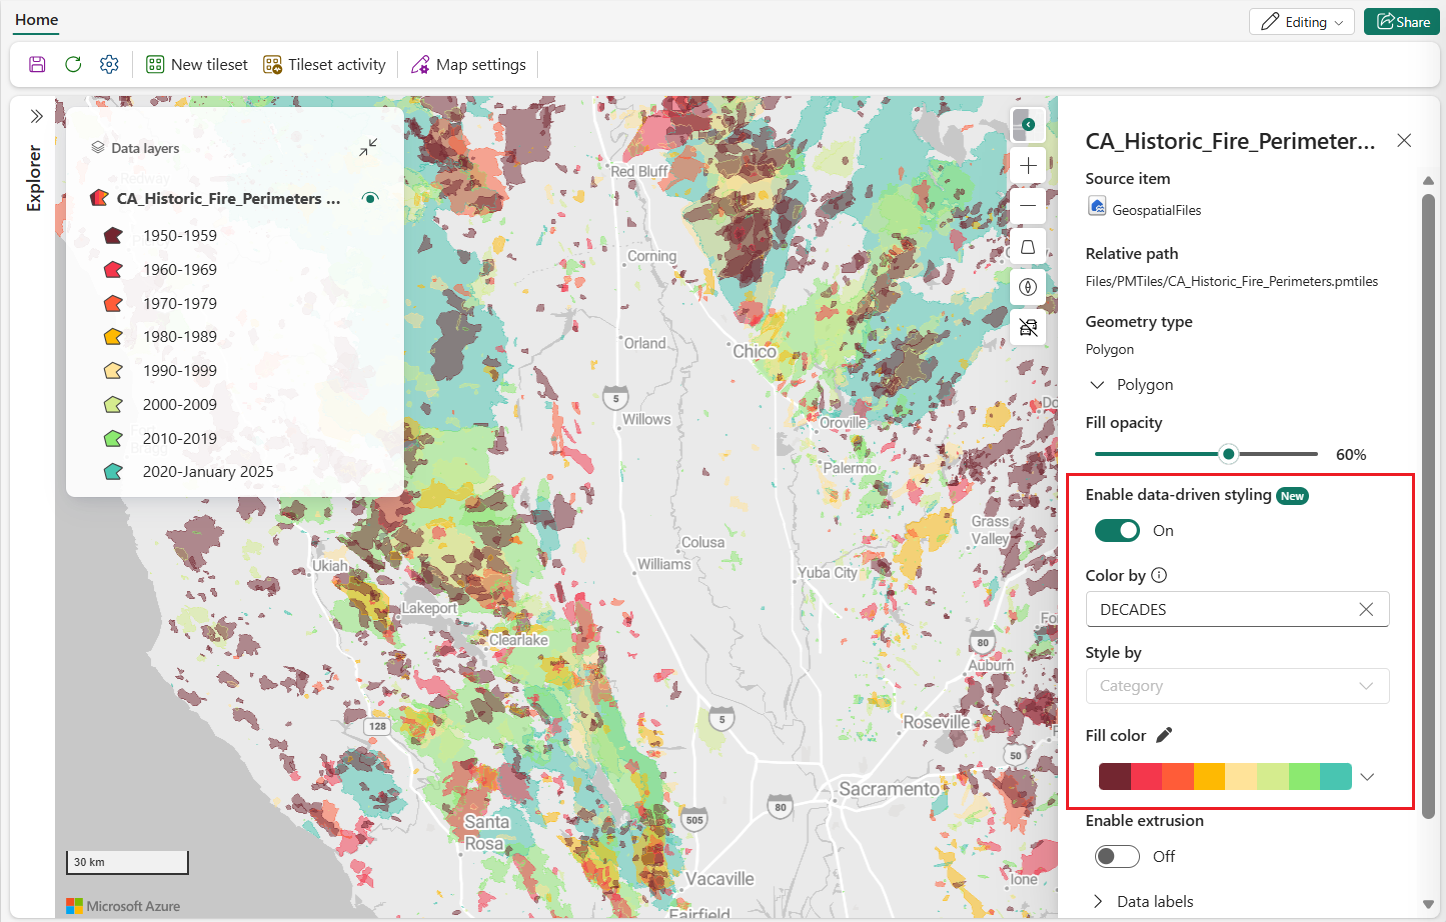The image size is (1446, 922).
Task: Click the Vacaville label on the map
Action: click(720, 879)
